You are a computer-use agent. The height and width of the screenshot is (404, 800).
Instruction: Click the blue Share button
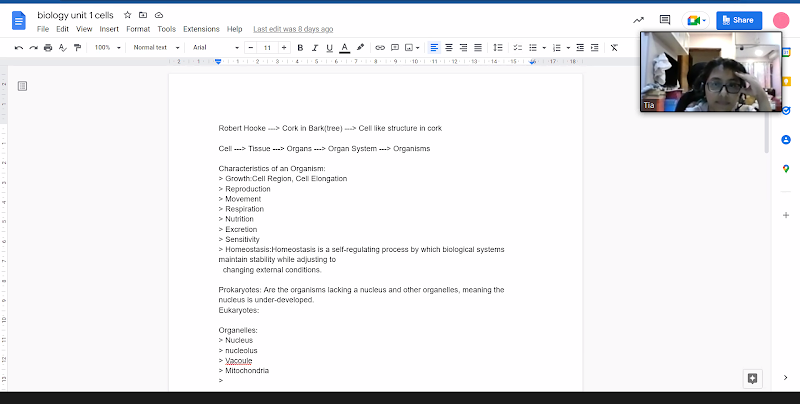pos(738,20)
